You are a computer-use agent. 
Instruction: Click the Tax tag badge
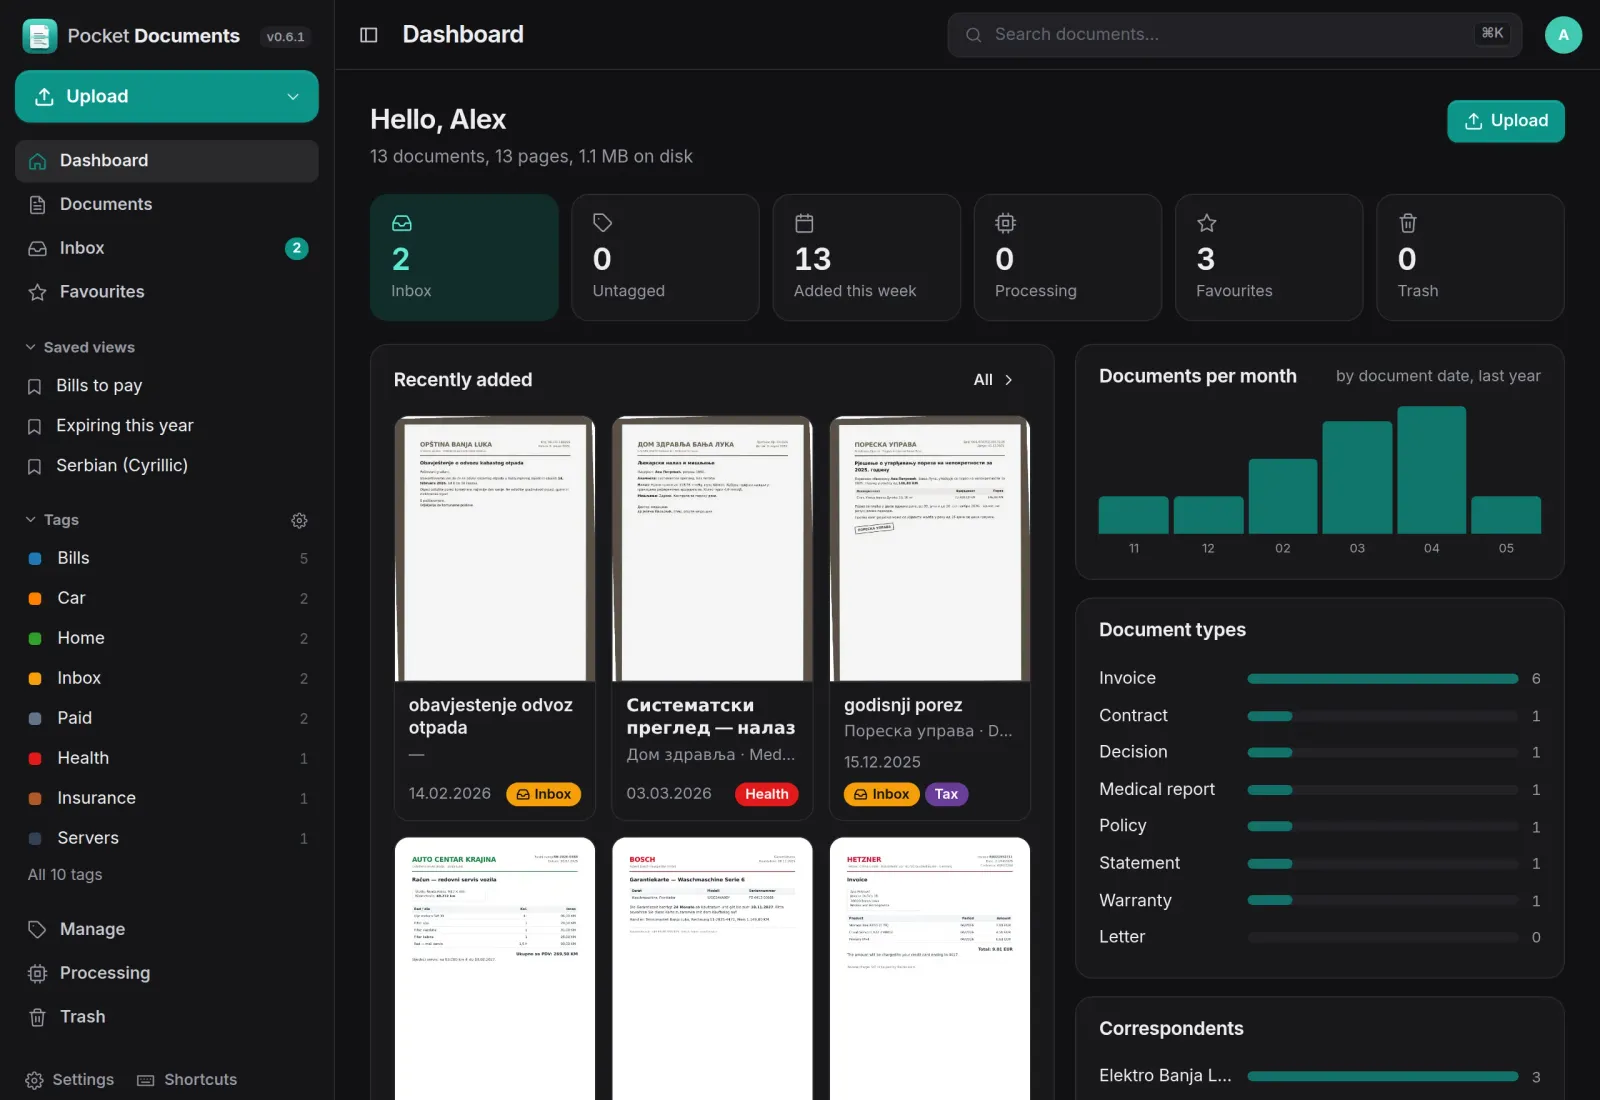pyautogui.click(x=946, y=794)
